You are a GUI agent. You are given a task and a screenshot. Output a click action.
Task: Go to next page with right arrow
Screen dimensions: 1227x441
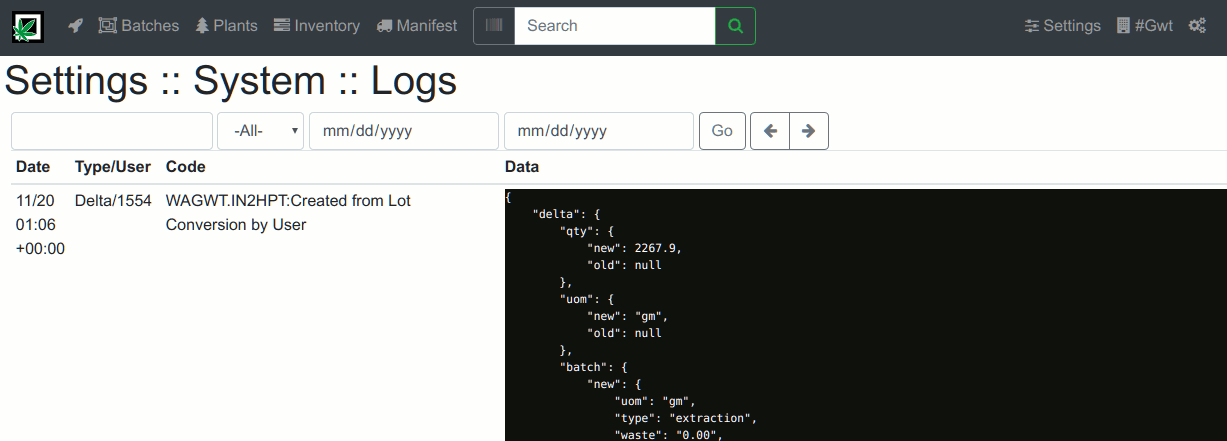[x=809, y=131]
